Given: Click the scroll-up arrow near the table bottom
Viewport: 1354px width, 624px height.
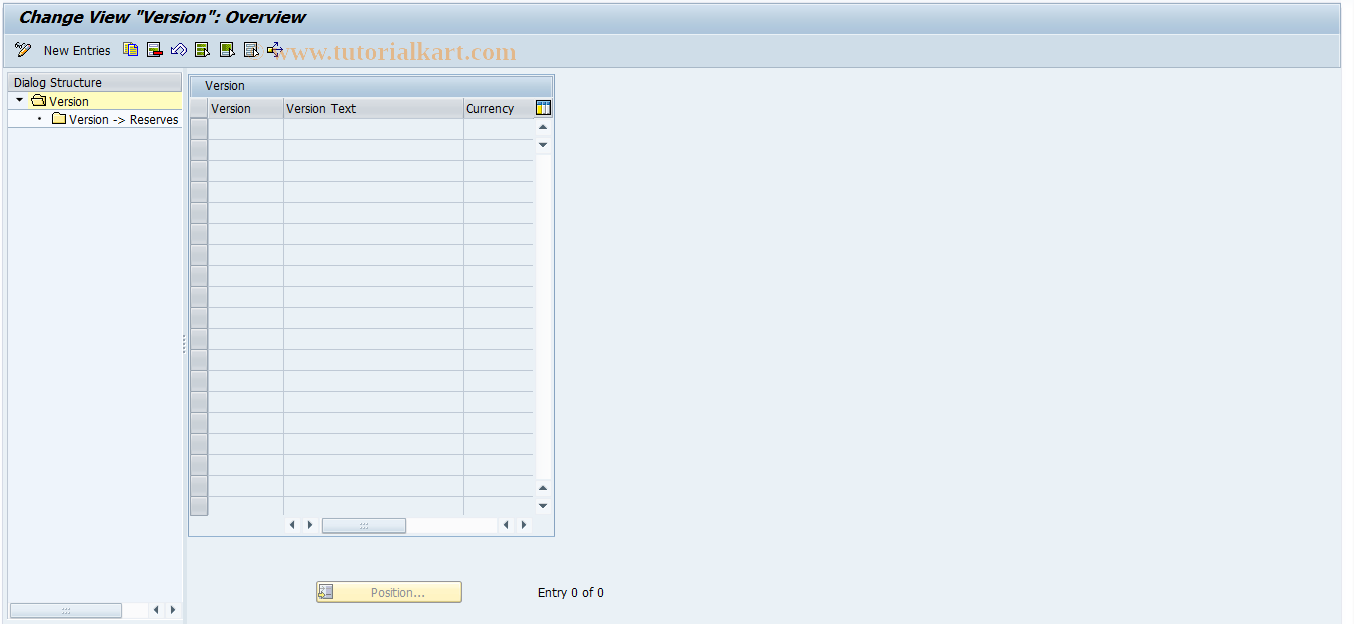Looking at the screenshot, I should point(543,488).
